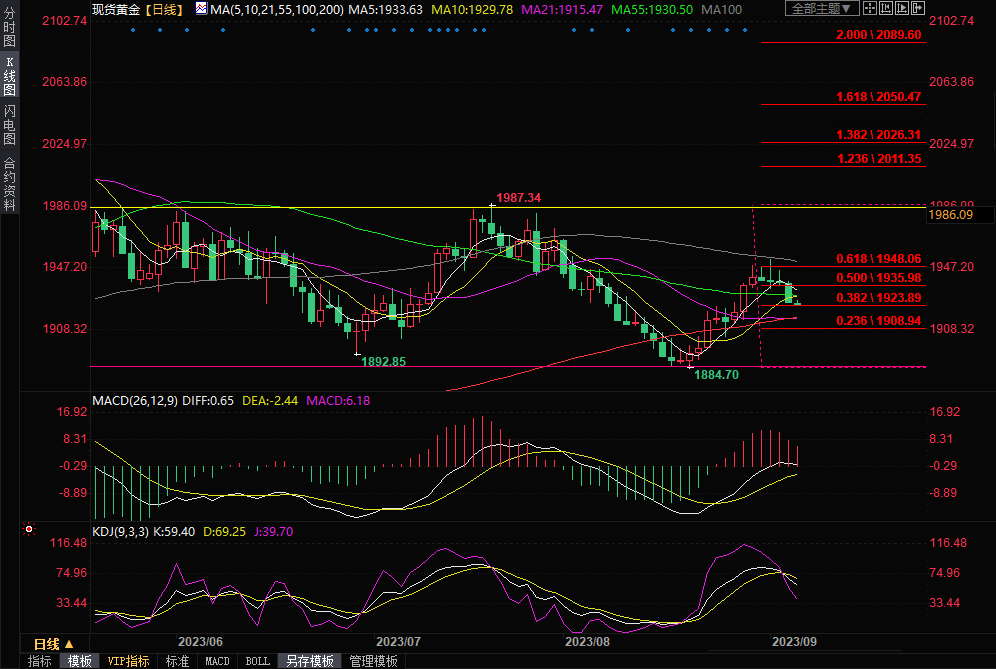Open the 闪电图 sidebar tab
Screen dimensions: 996x669
(9, 124)
